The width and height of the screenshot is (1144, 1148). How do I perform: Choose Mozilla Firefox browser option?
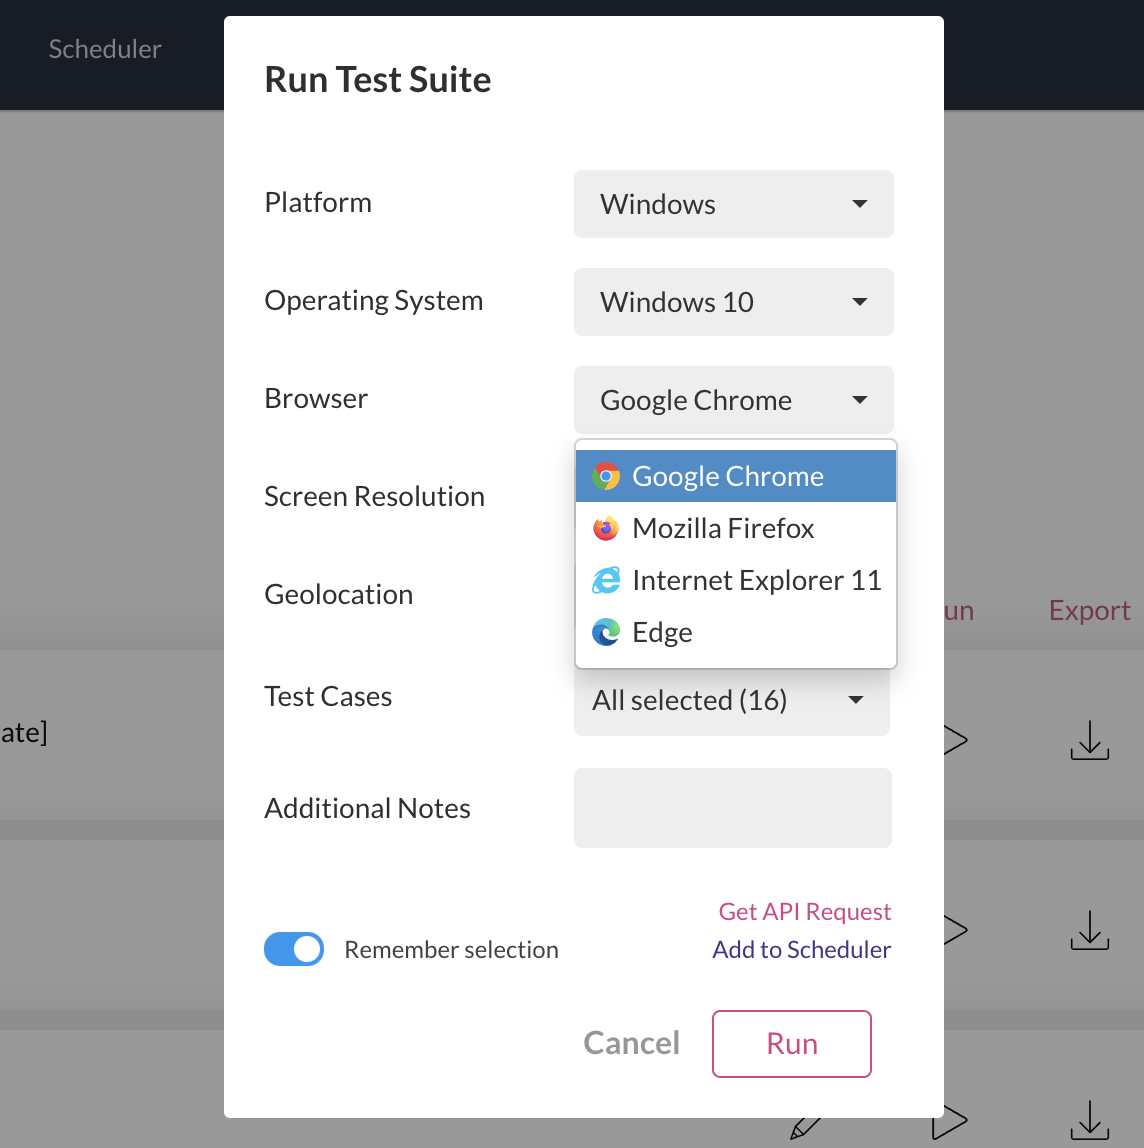736,528
